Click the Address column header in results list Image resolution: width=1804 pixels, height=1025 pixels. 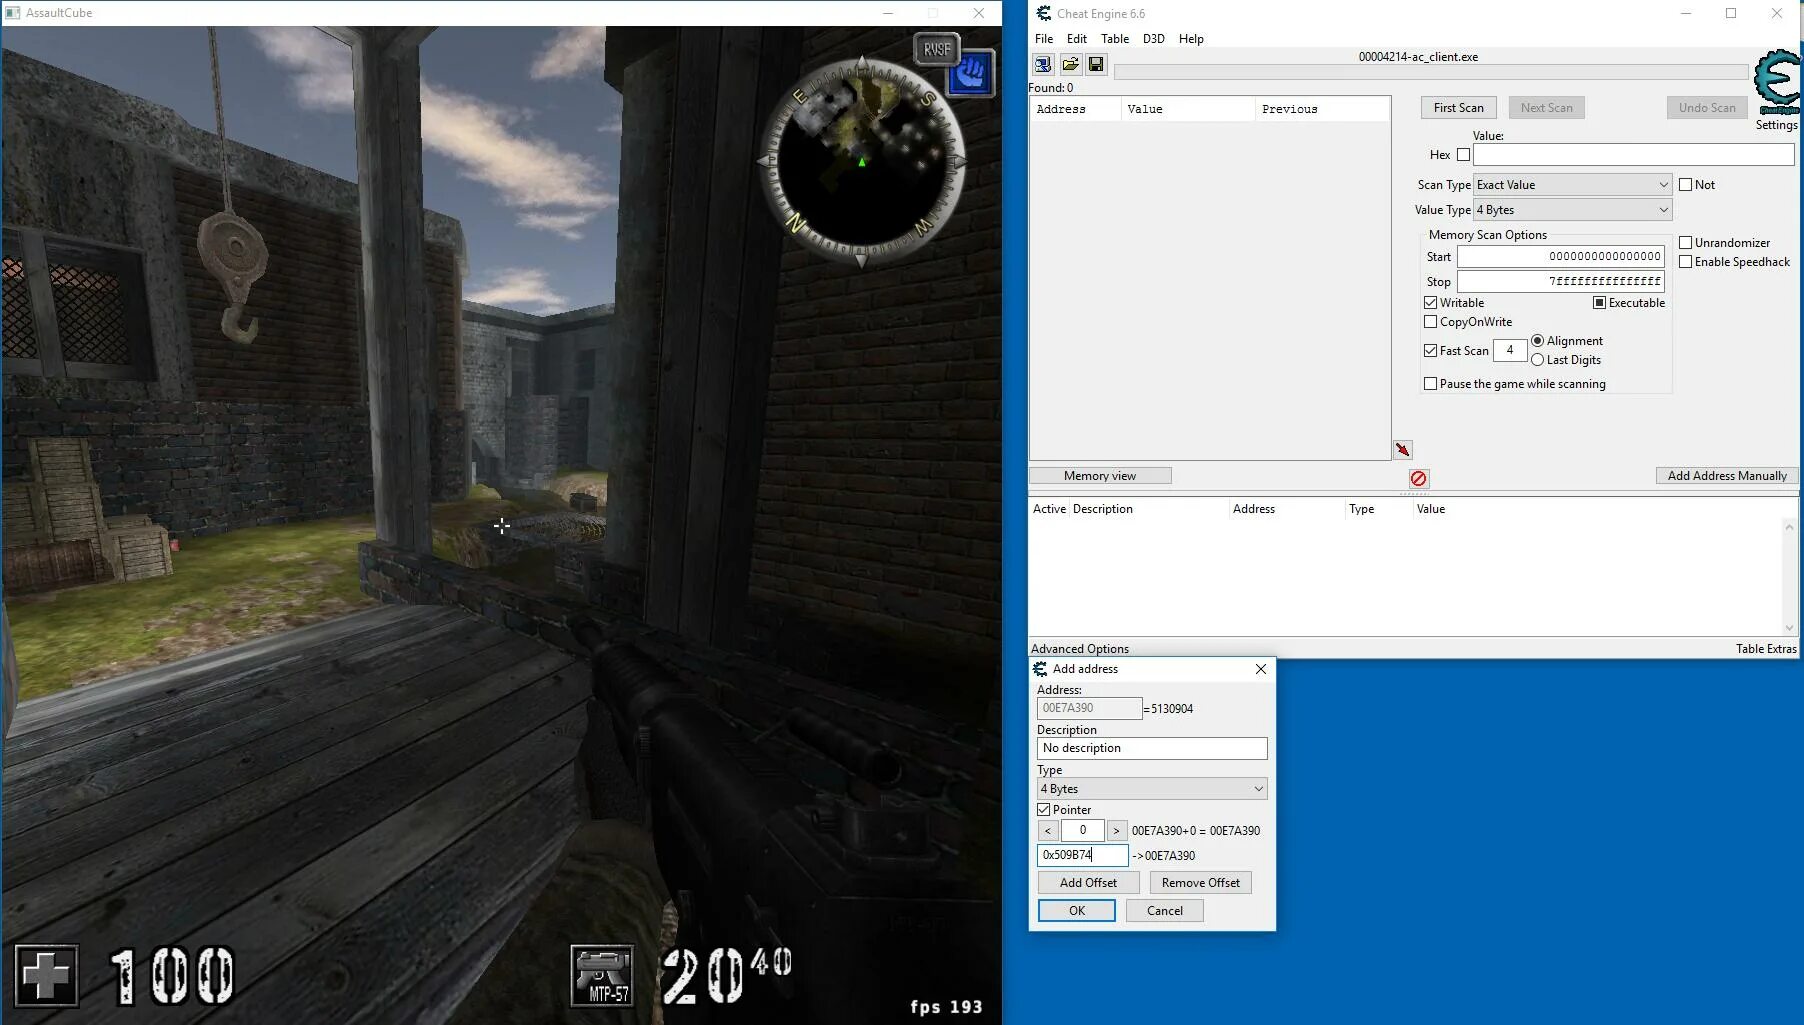click(1075, 110)
